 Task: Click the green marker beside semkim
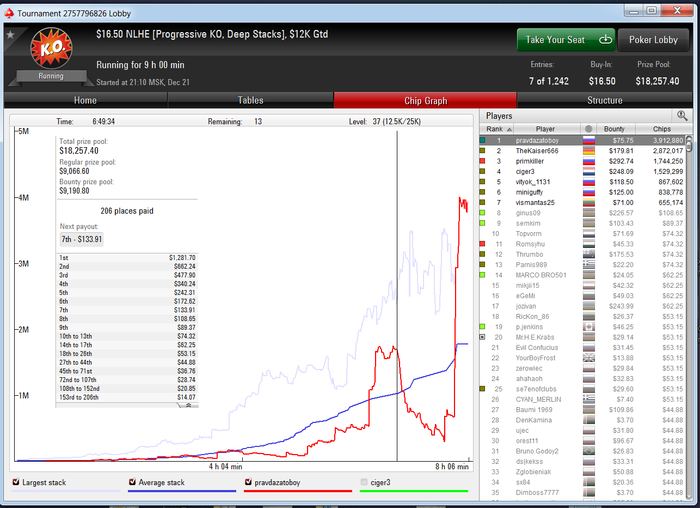tap(482, 223)
